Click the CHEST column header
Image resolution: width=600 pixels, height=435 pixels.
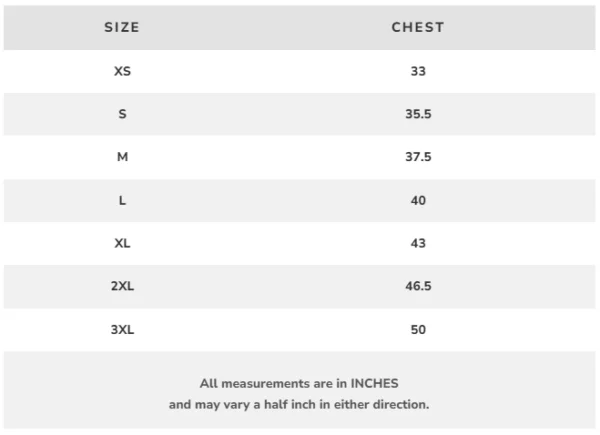click(418, 27)
